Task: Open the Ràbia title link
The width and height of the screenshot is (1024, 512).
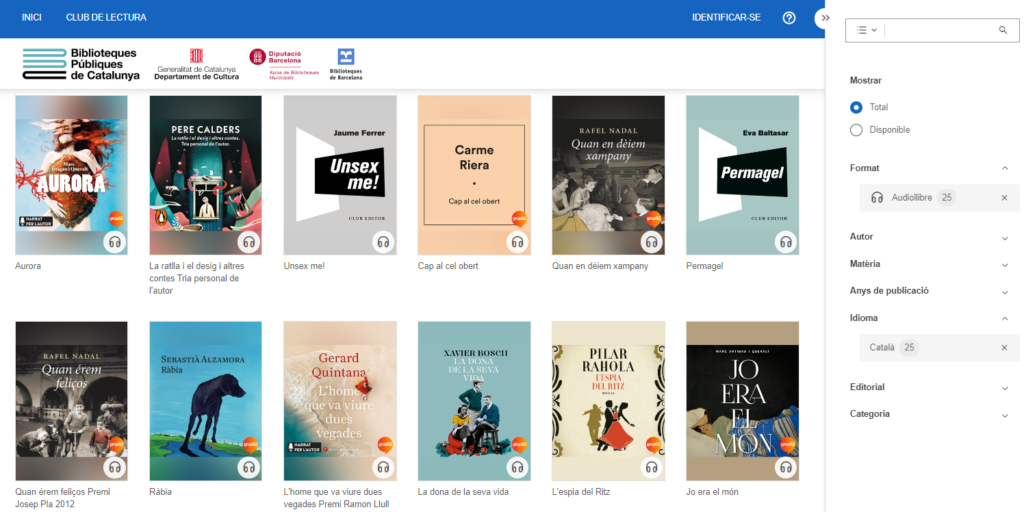Action: click(x=161, y=492)
